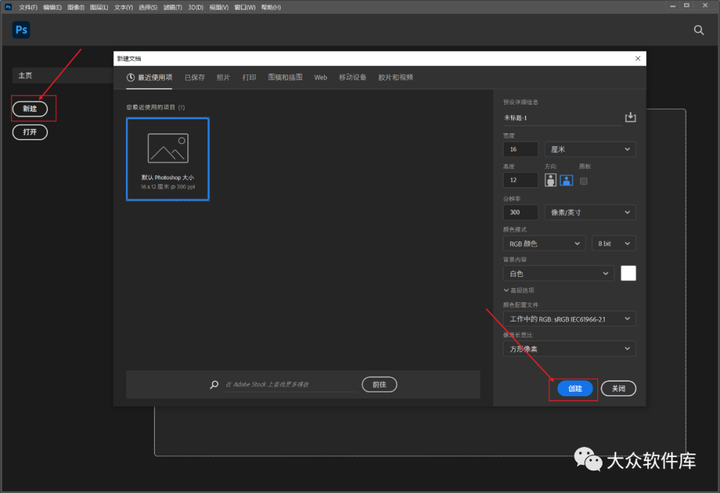Screen dimensions: 720x493
Task: Click the 打开 open button on home
Action: pyautogui.click(x=30, y=132)
